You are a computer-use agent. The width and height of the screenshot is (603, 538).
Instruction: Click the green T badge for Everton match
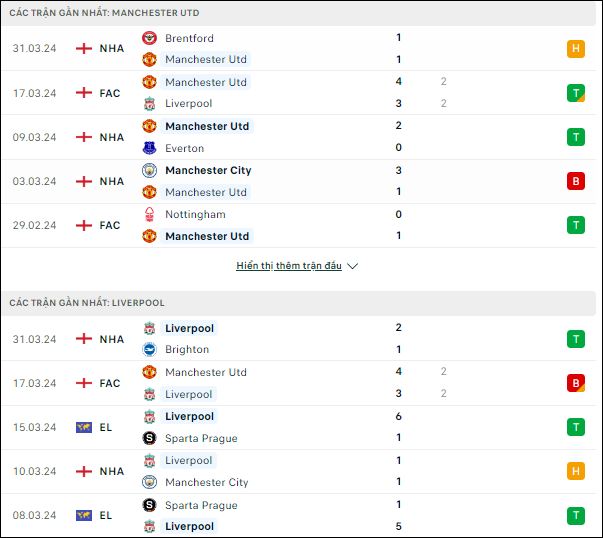pyautogui.click(x=576, y=137)
